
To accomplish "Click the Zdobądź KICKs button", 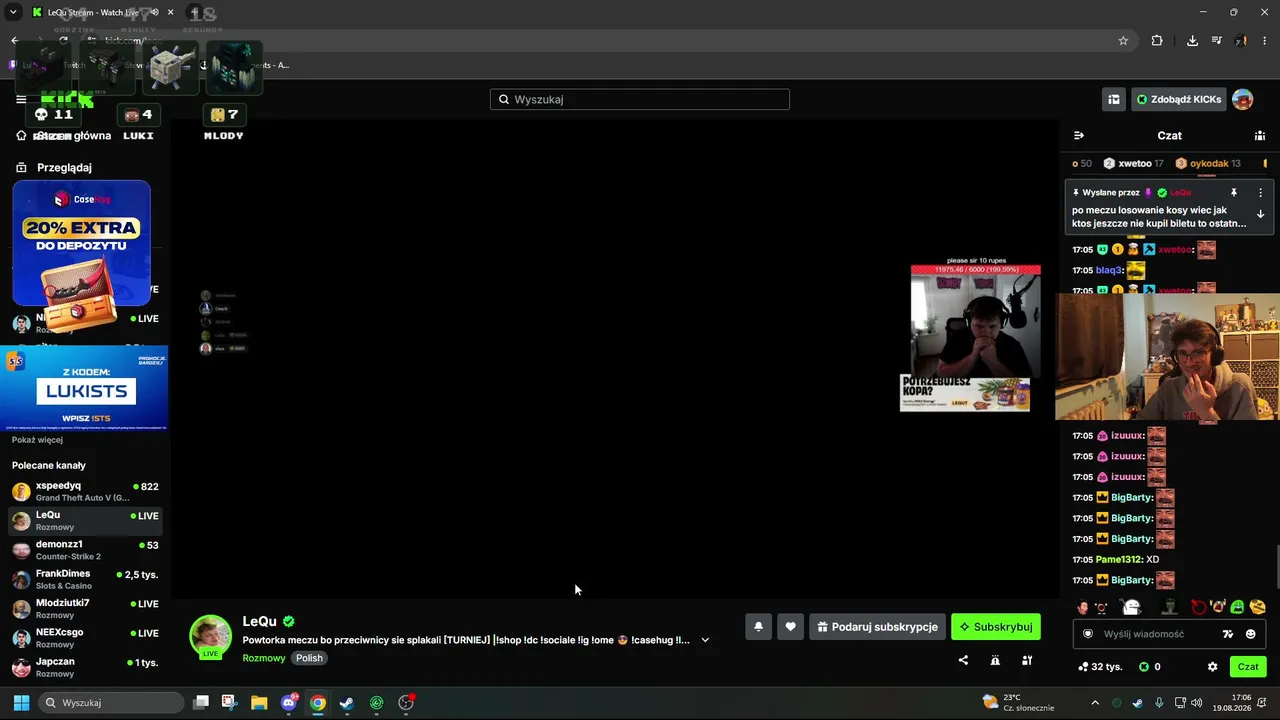I will click(x=1179, y=99).
